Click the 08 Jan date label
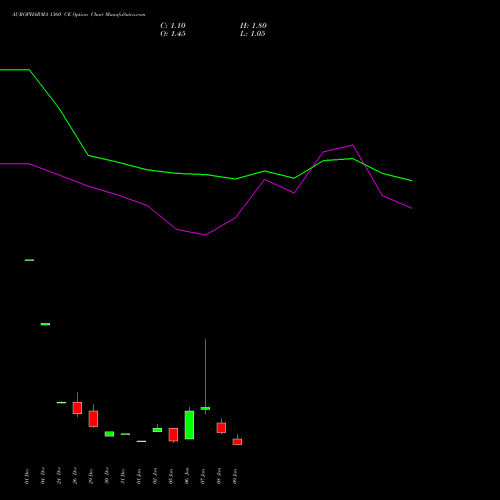The width and height of the screenshot is (500, 500). 219,476
